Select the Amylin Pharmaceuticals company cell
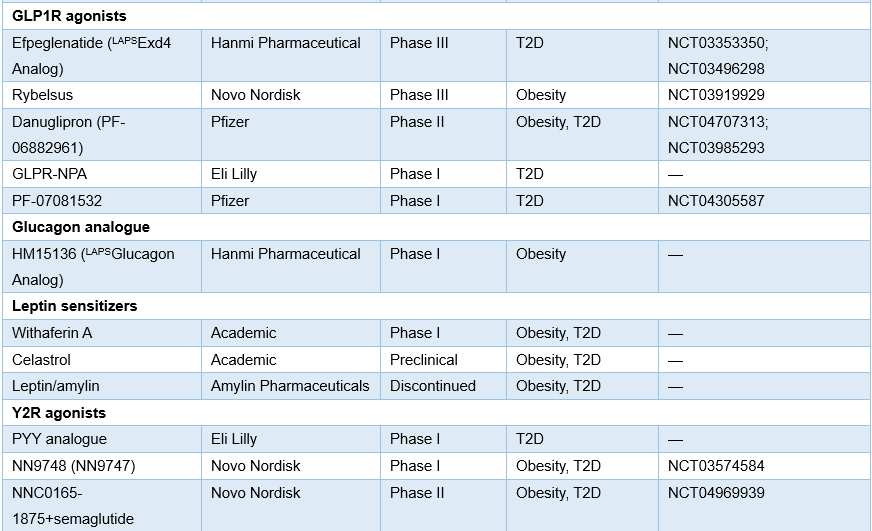The width and height of the screenshot is (872, 531). pos(290,386)
